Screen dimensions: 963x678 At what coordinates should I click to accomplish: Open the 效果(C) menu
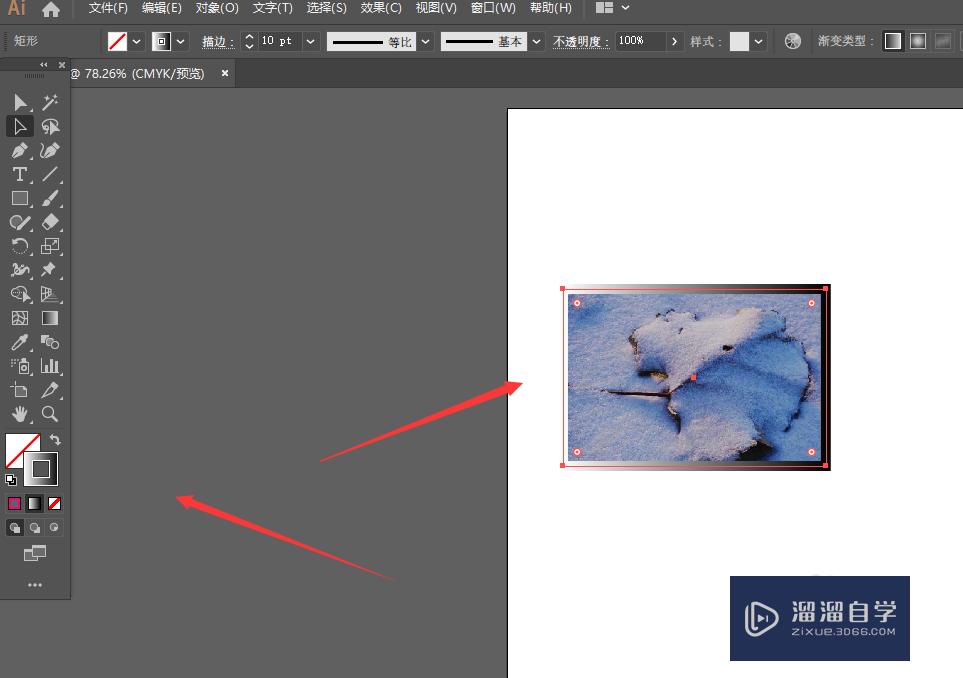(x=381, y=8)
